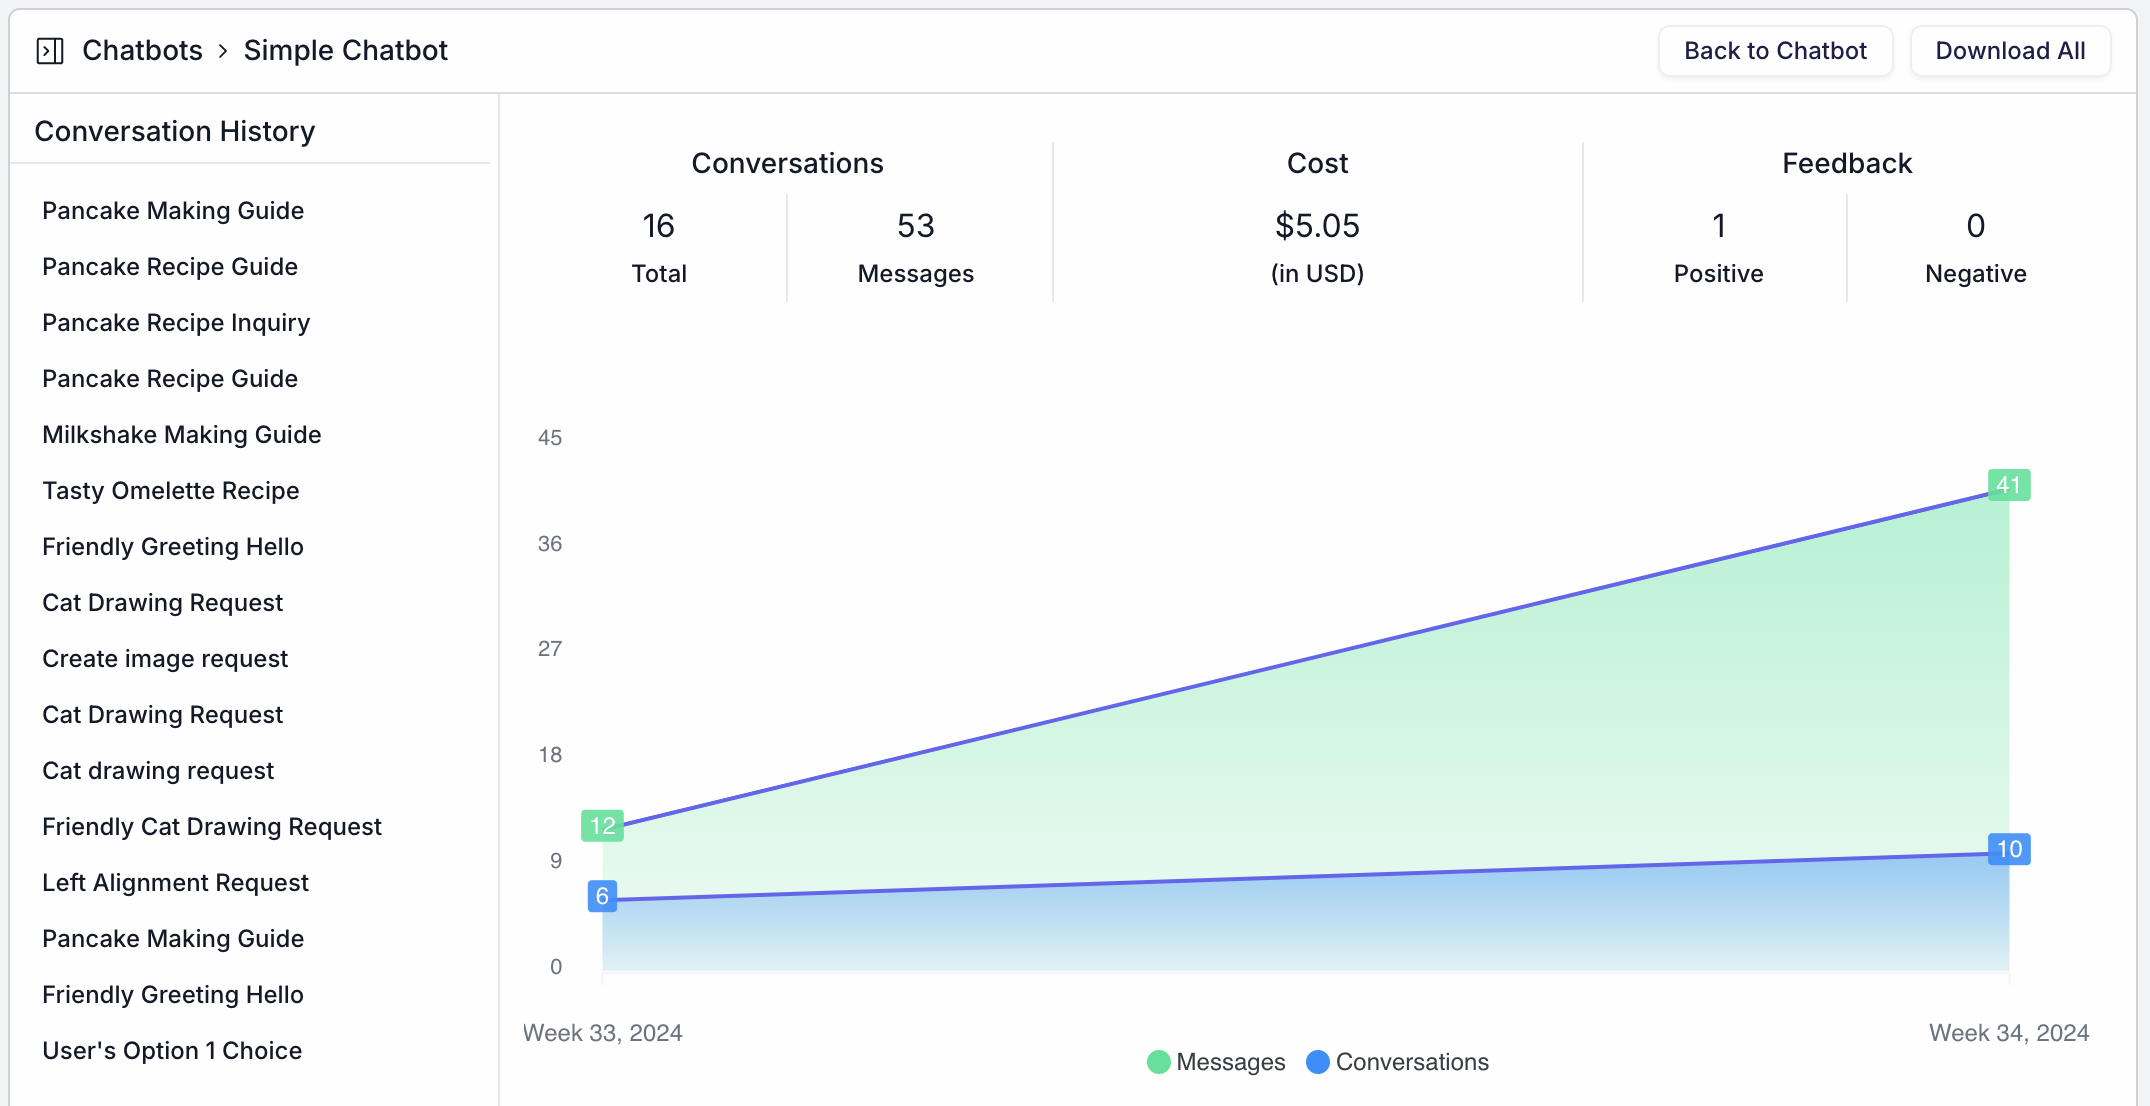The image size is (2150, 1106).
Task: Toggle the green Messages legend dot
Action: [x=1158, y=1062]
